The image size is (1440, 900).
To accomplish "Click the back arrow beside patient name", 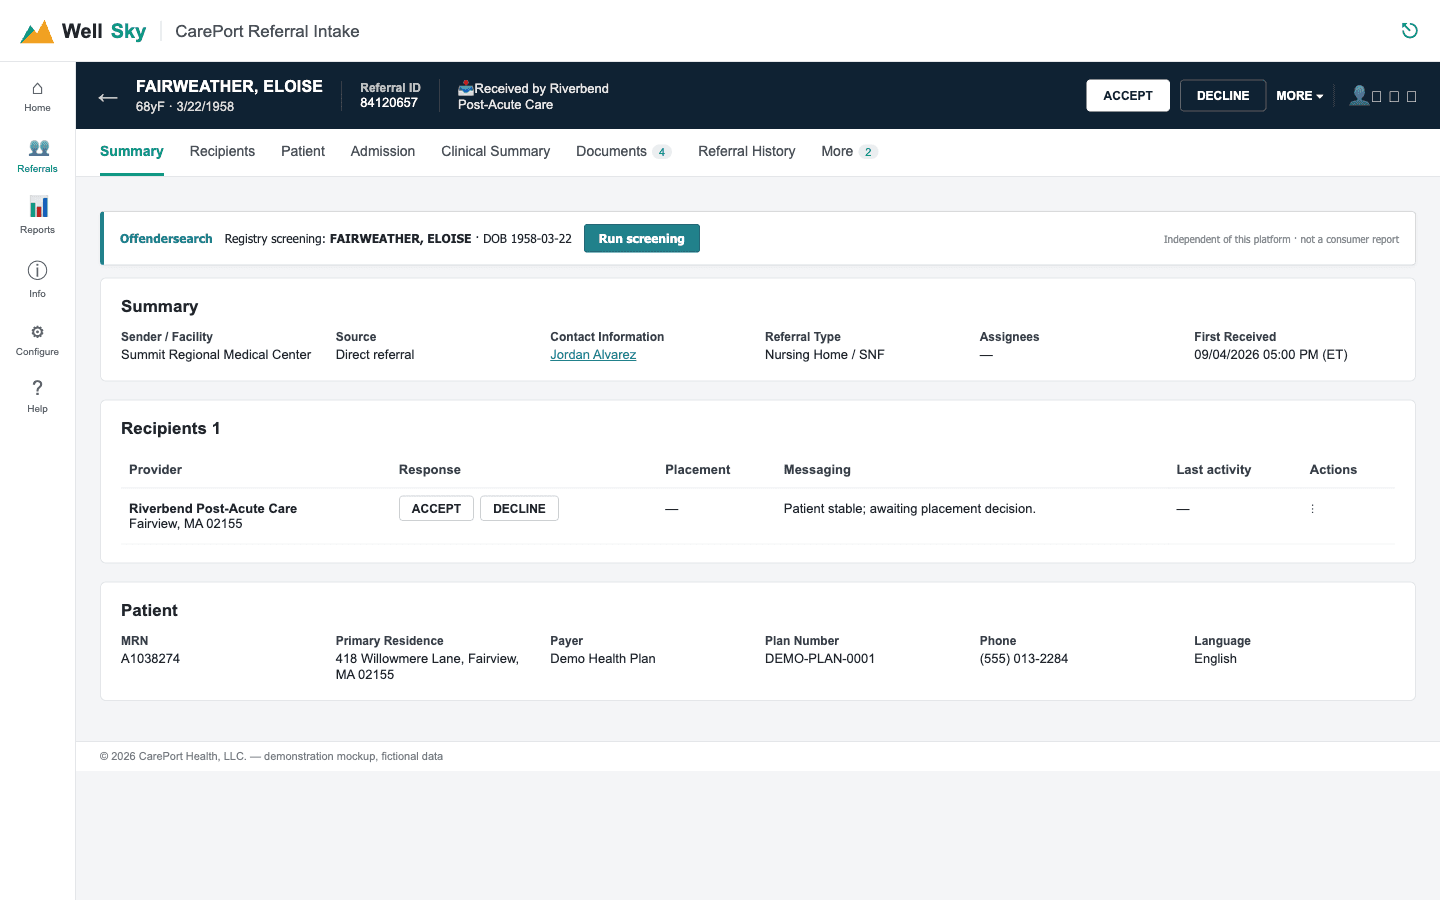I will 108,97.
